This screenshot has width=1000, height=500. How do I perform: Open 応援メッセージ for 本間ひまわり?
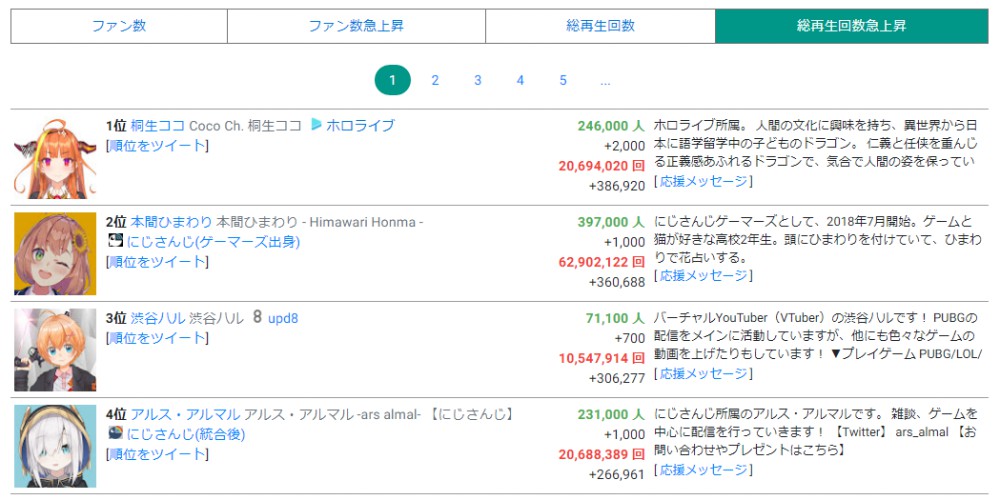pos(703,276)
